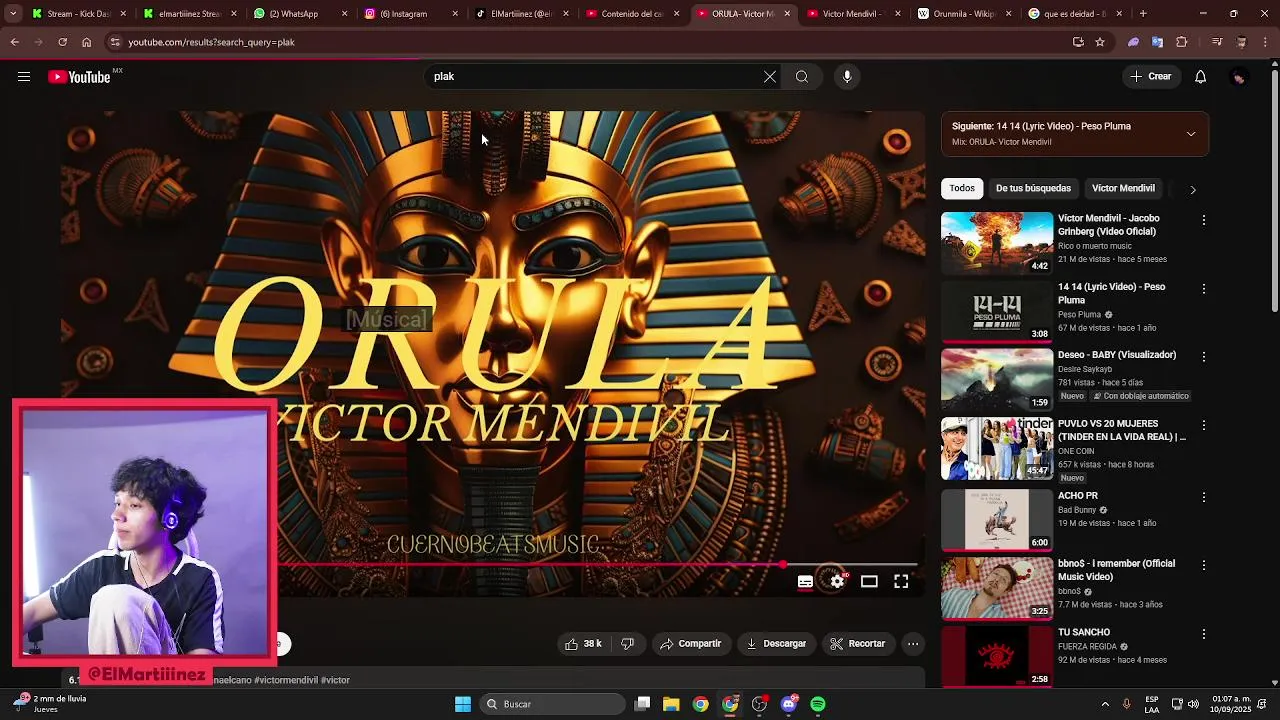Image resolution: width=1280 pixels, height=720 pixels.
Task: Launch File Explorer from the taskbar
Action: [x=671, y=704]
